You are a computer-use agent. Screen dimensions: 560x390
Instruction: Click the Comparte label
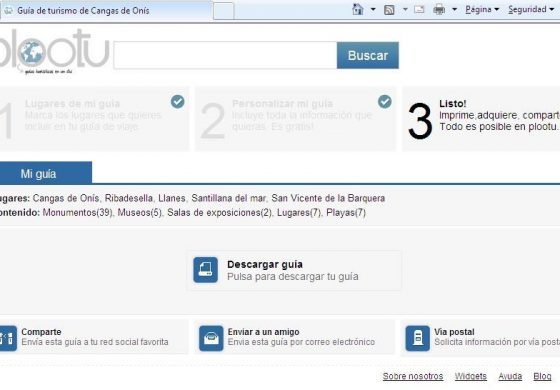tap(41, 332)
